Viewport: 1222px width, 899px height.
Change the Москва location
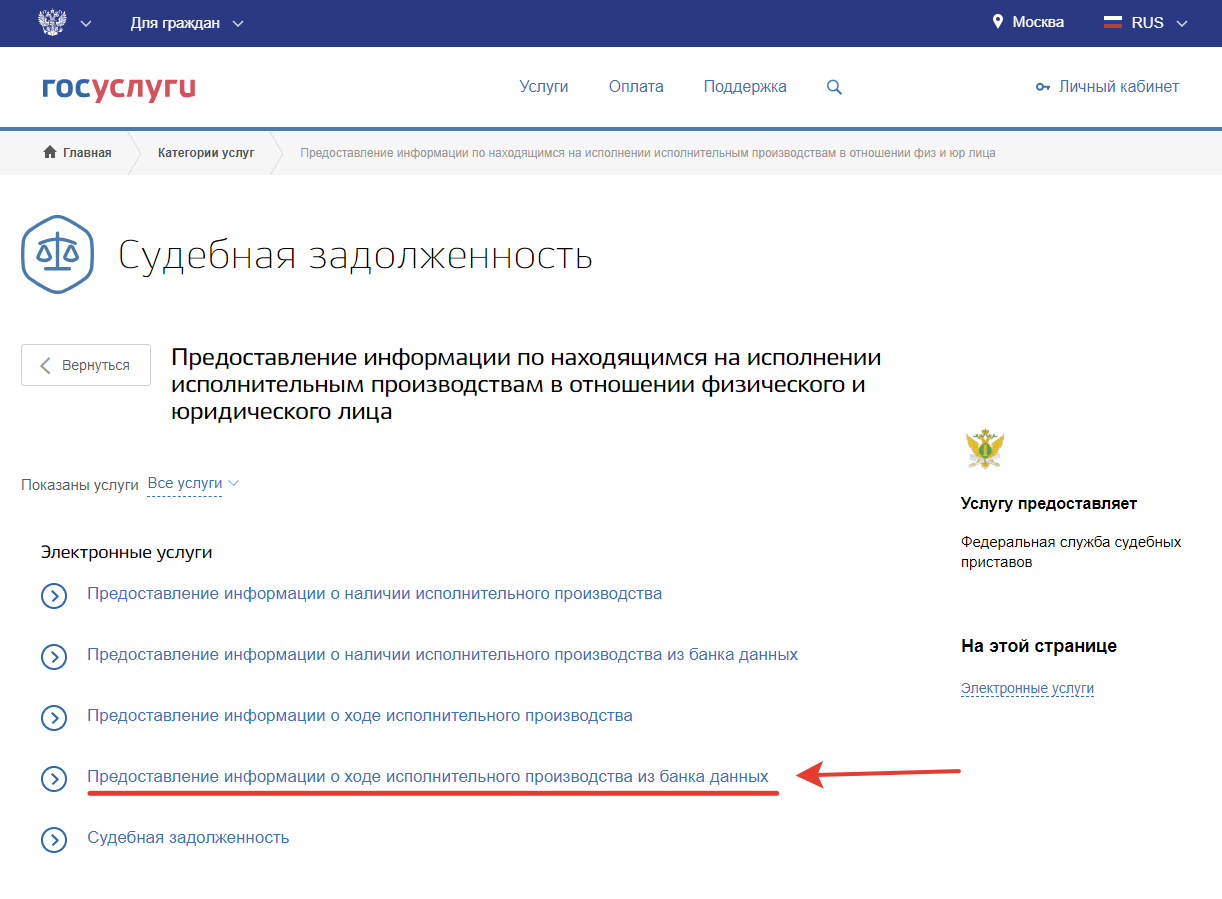coord(1028,22)
